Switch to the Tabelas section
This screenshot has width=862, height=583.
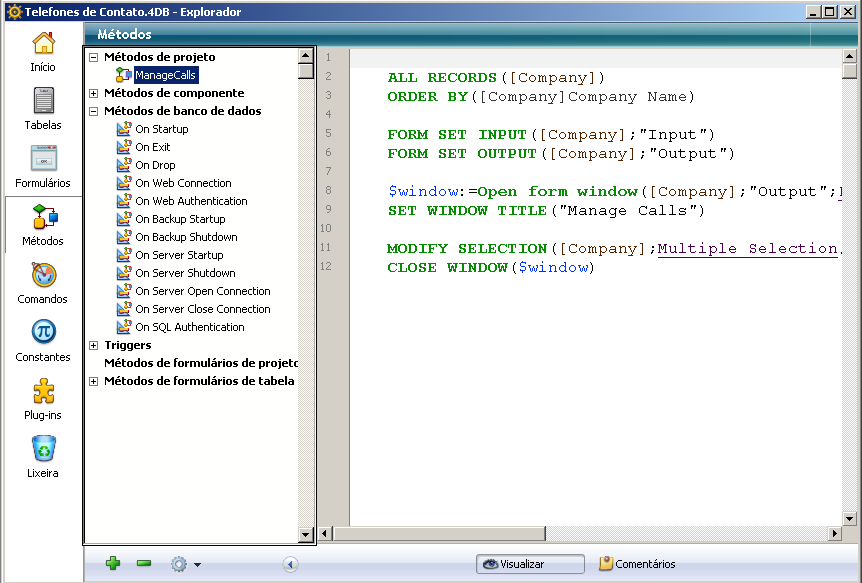[x=43, y=109]
